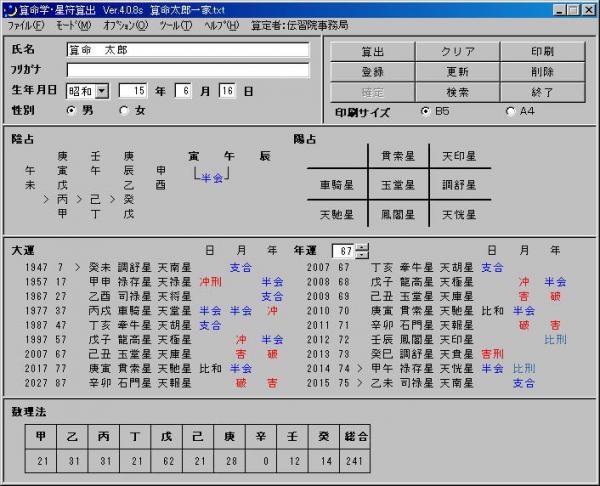The image size is (600, 486).
Task: Click the クリア button
Action: [x=457, y=51]
